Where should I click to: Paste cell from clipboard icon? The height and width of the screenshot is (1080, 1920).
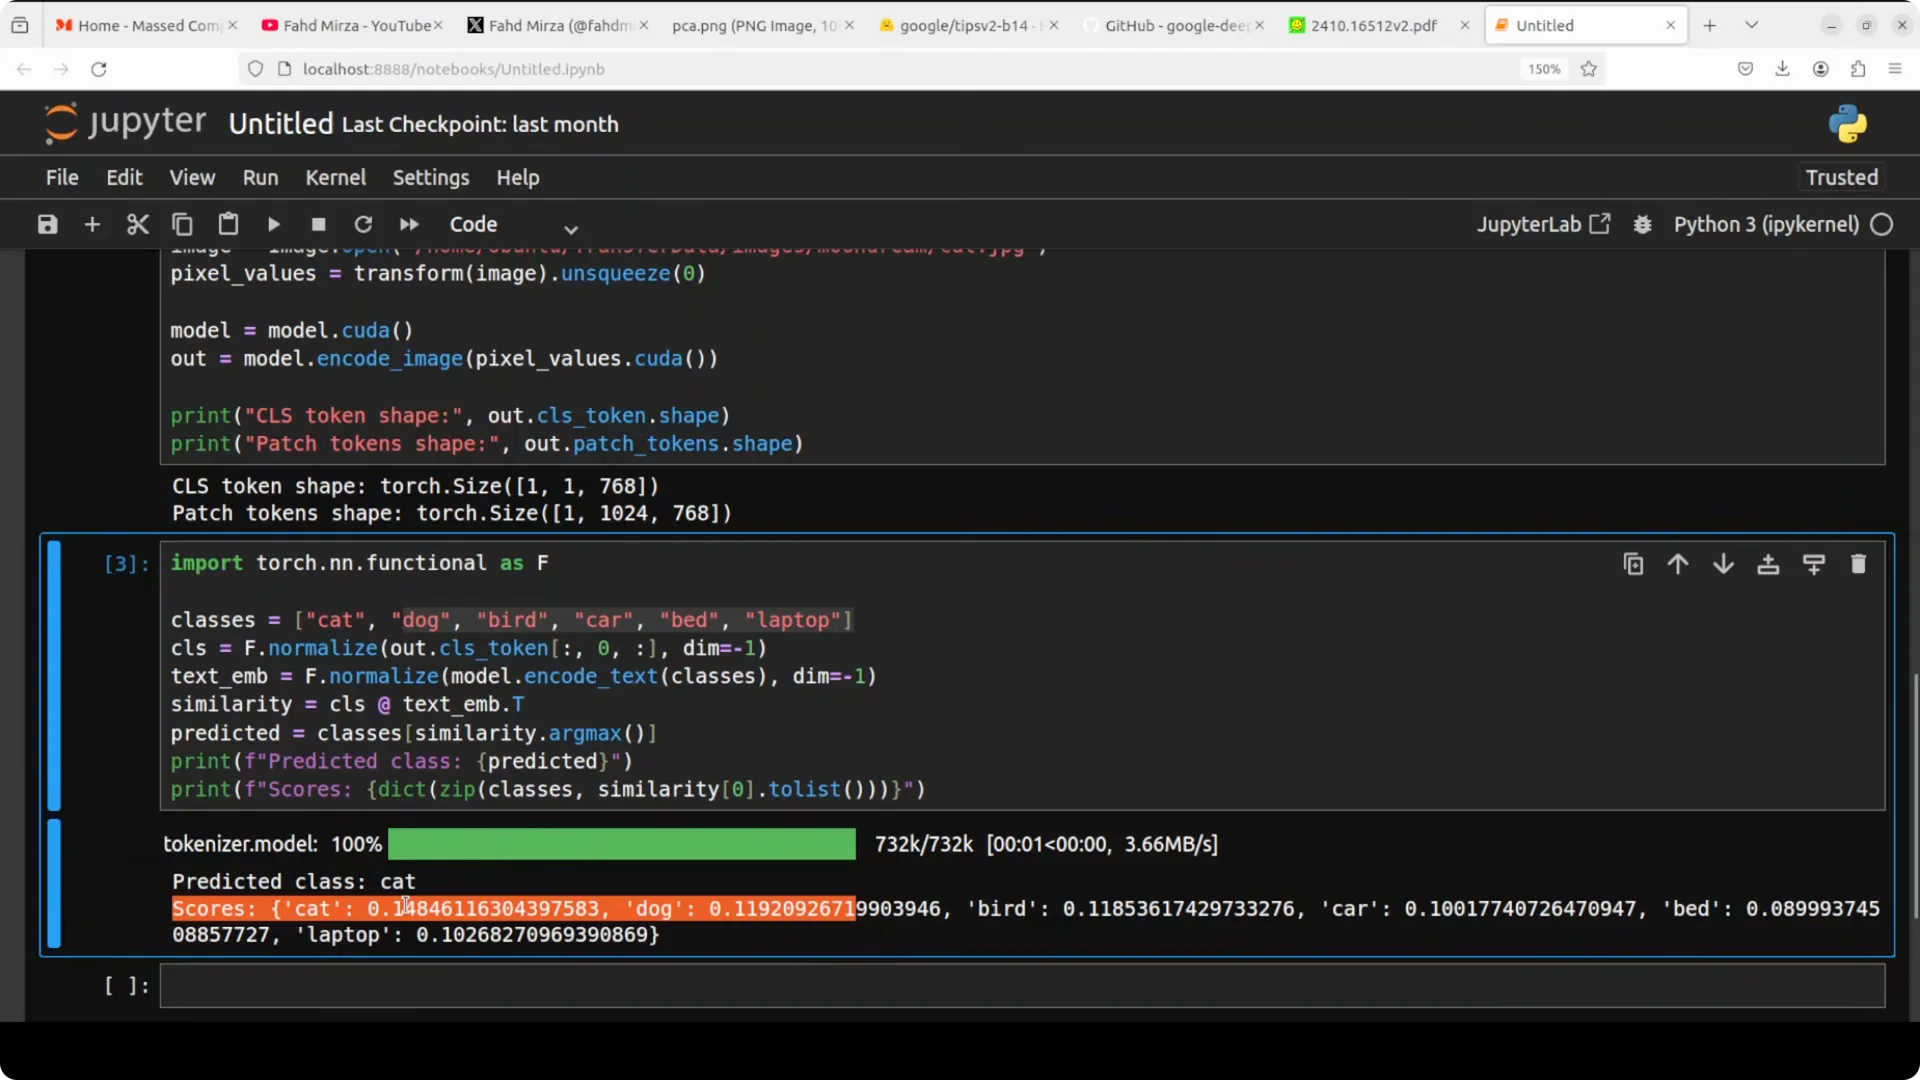tap(228, 224)
